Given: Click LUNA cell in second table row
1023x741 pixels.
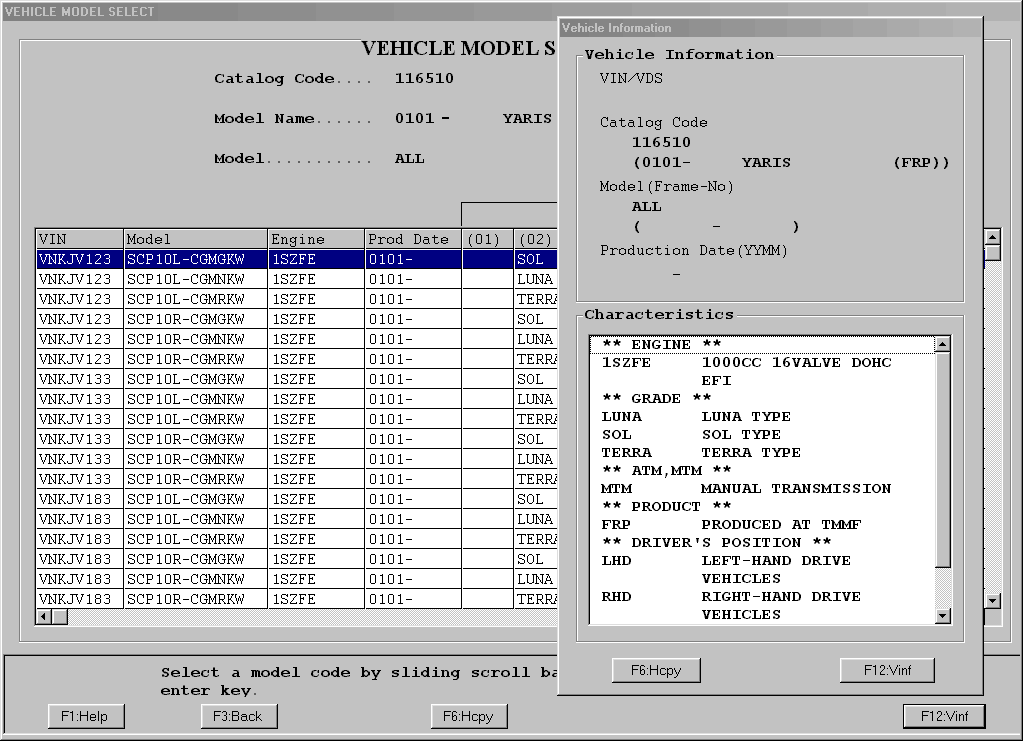Looking at the screenshot, I should [536, 279].
